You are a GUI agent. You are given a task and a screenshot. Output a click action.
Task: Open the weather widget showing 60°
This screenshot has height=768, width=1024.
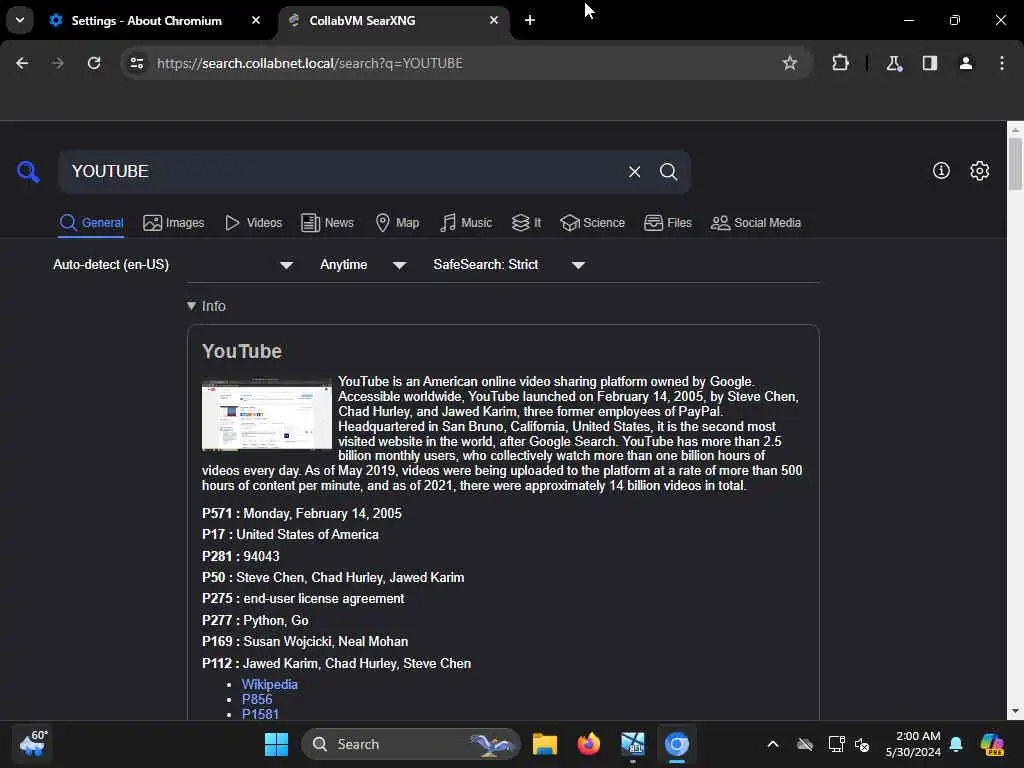pos(33,744)
